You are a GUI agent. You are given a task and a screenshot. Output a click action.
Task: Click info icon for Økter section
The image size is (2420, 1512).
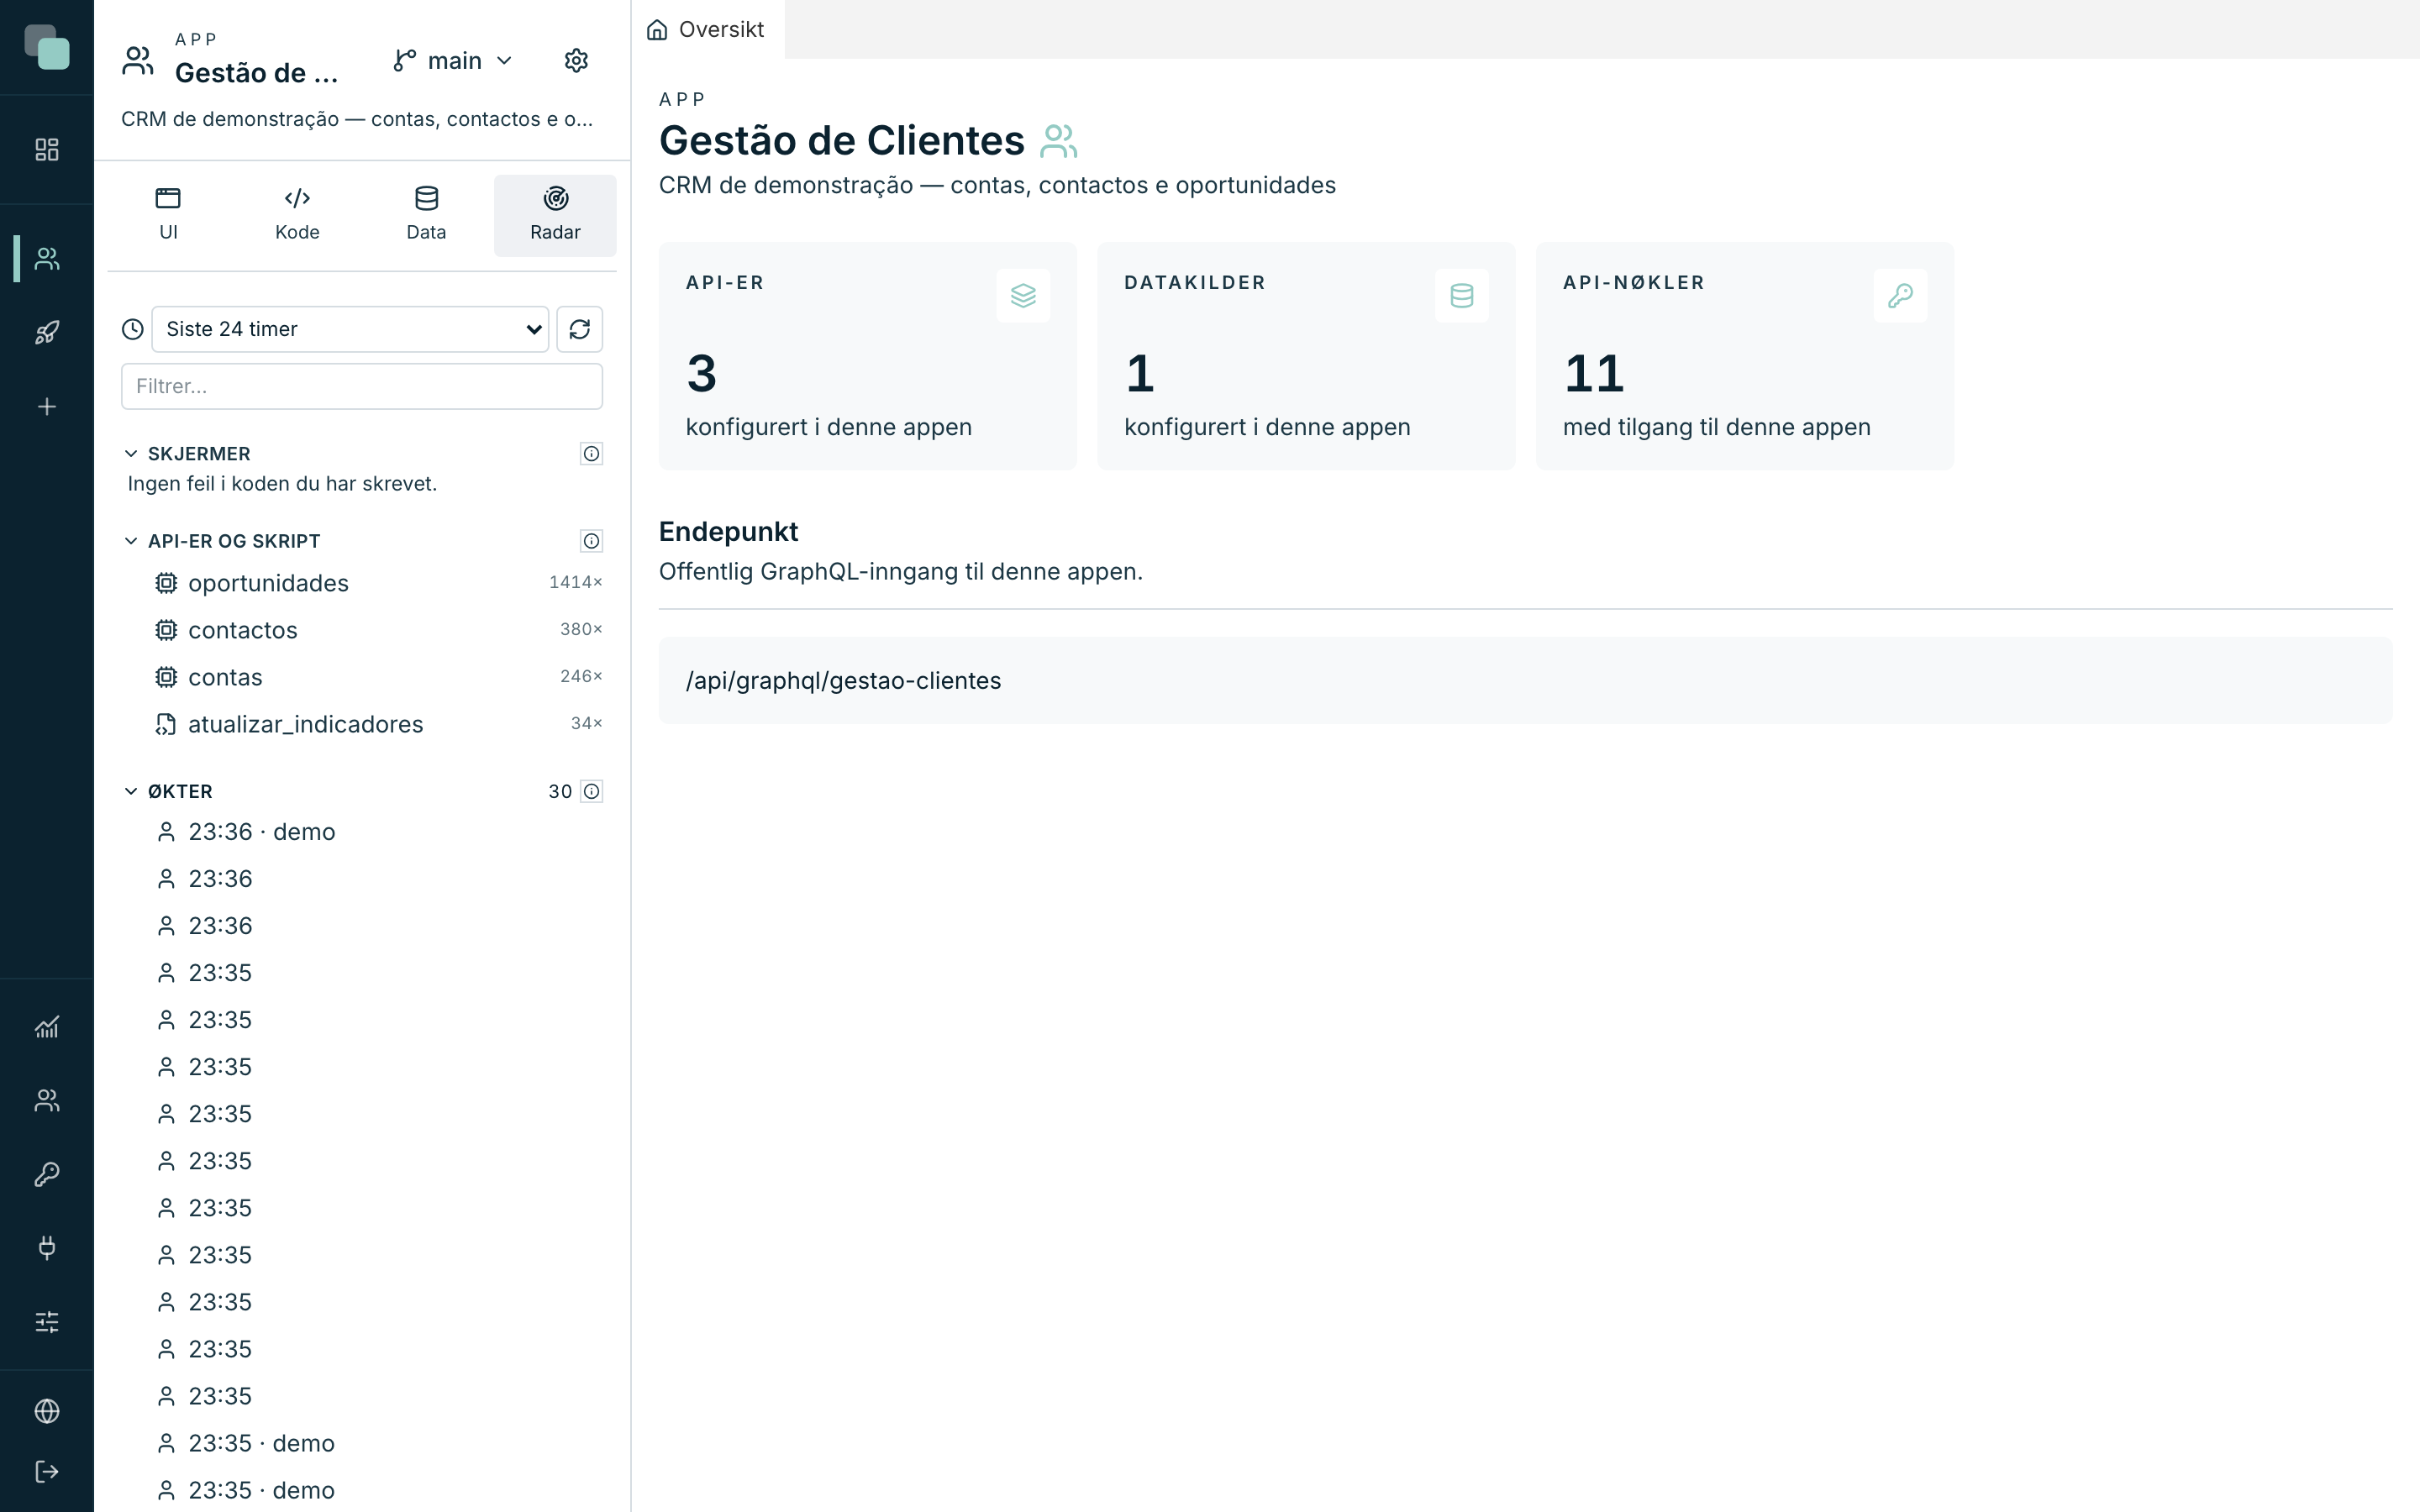tap(592, 792)
